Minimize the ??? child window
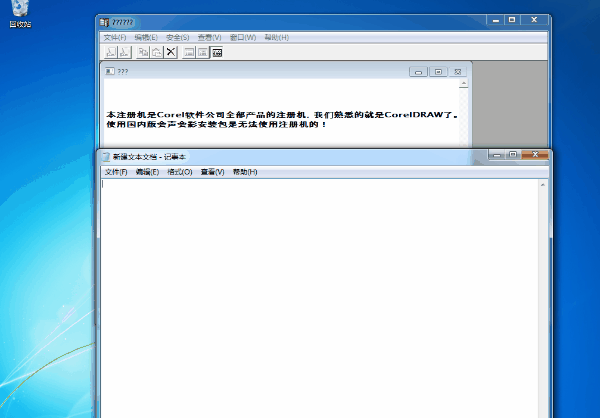The height and width of the screenshot is (418, 600). (418, 72)
